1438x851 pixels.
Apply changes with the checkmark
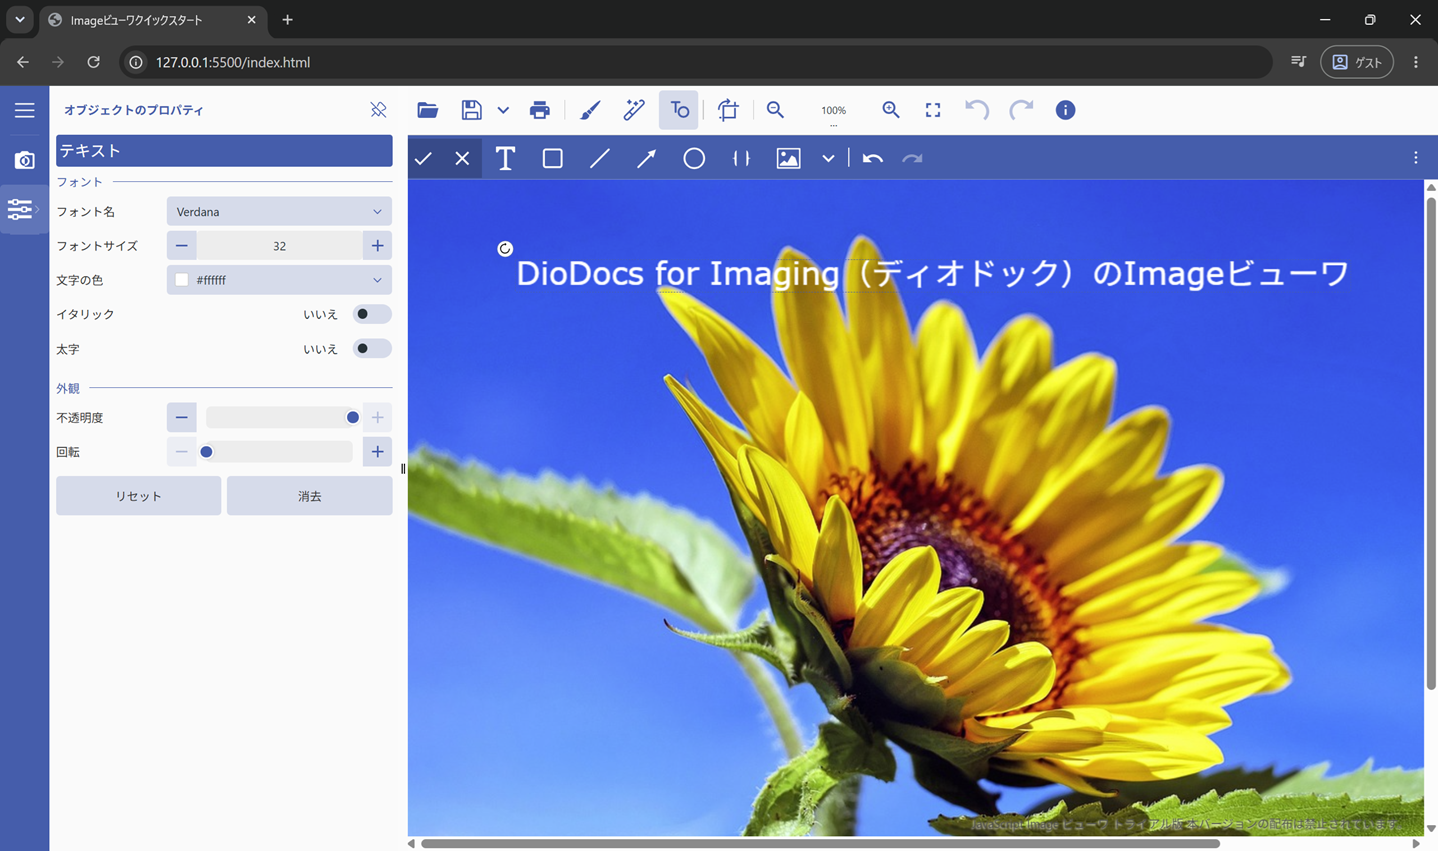coord(423,158)
